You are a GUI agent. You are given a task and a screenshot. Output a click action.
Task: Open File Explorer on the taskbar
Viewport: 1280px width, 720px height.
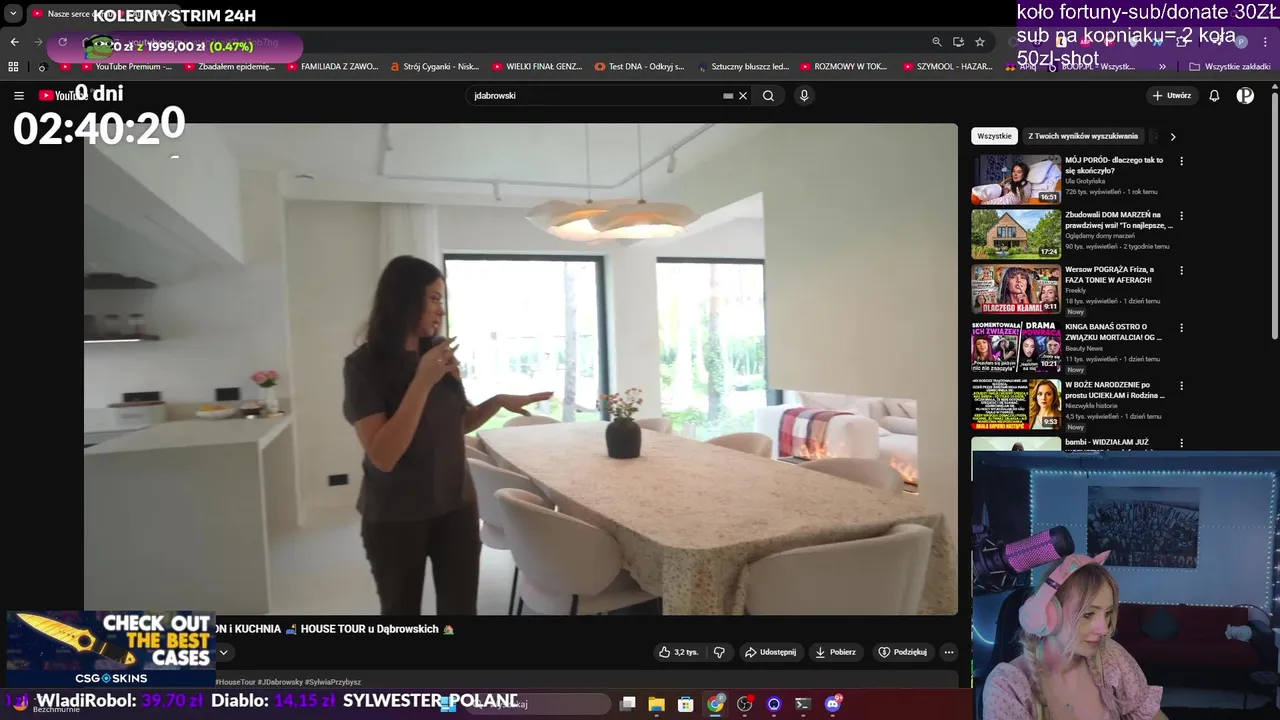tap(656, 704)
